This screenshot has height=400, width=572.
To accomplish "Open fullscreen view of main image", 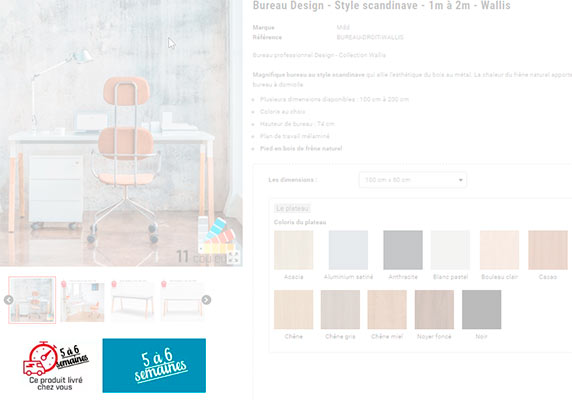I will pyautogui.click(x=233, y=257).
